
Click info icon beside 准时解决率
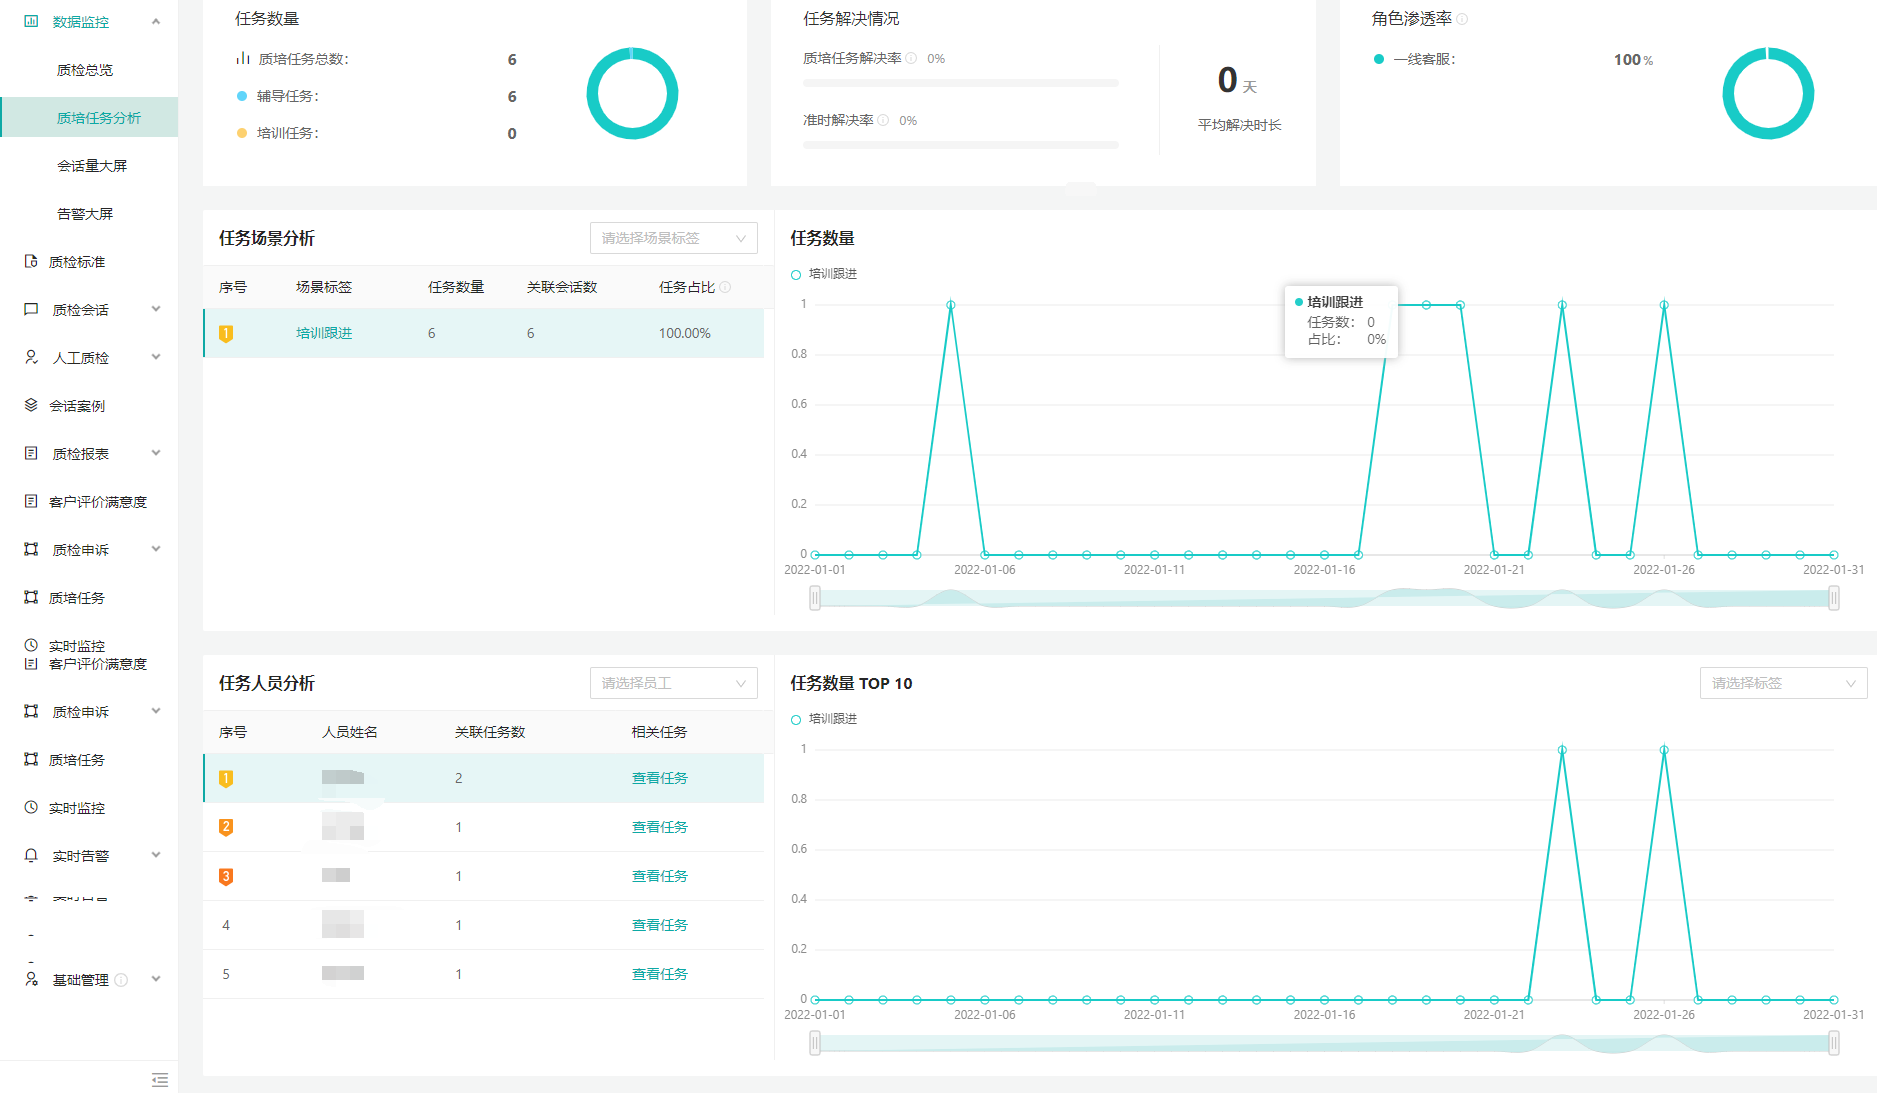tap(883, 120)
